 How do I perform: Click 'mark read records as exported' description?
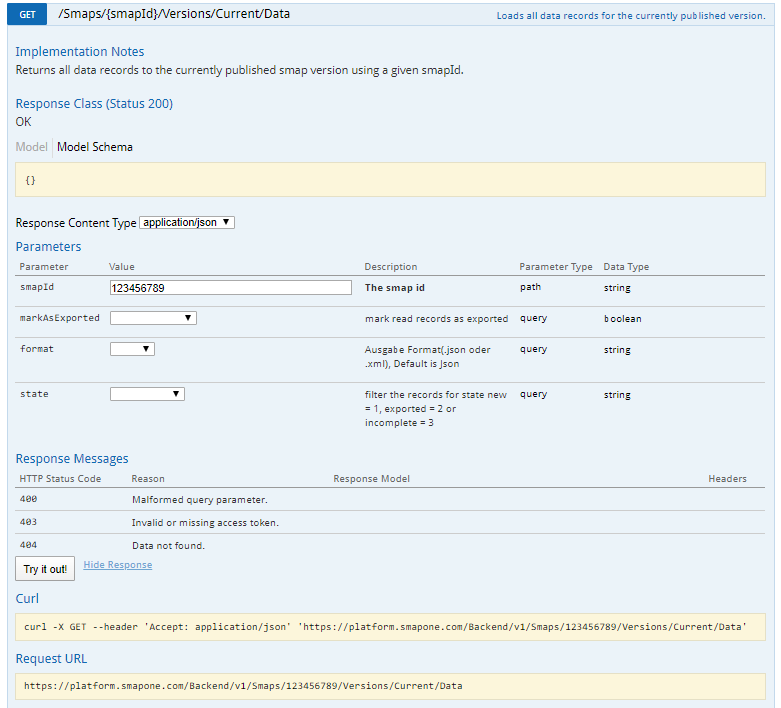click(436, 318)
